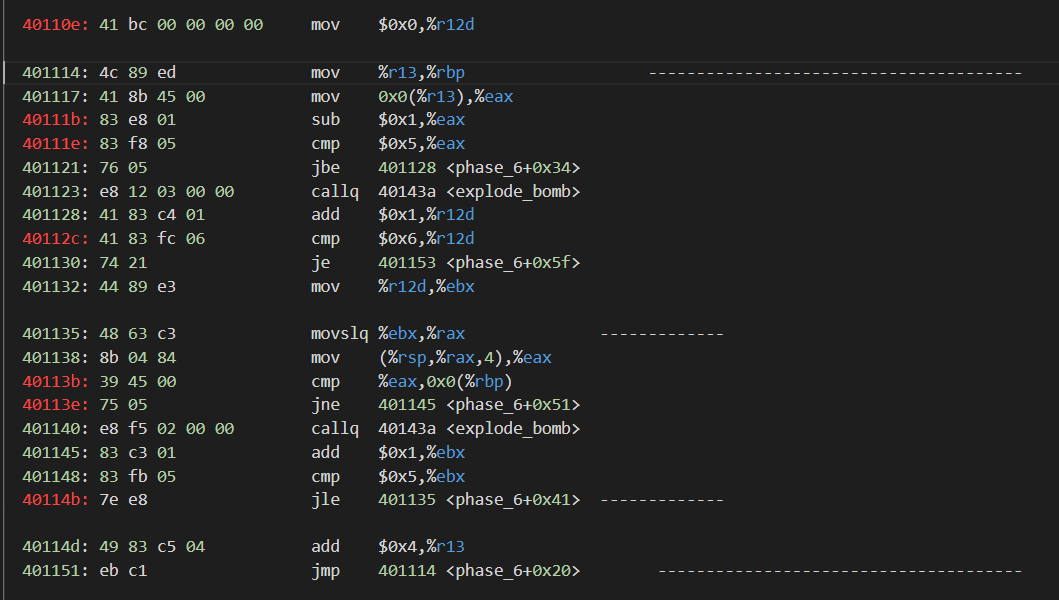This screenshot has width=1059, height=600.
Task: Click operand %ebx,%rax
Action: coord(421,334)
